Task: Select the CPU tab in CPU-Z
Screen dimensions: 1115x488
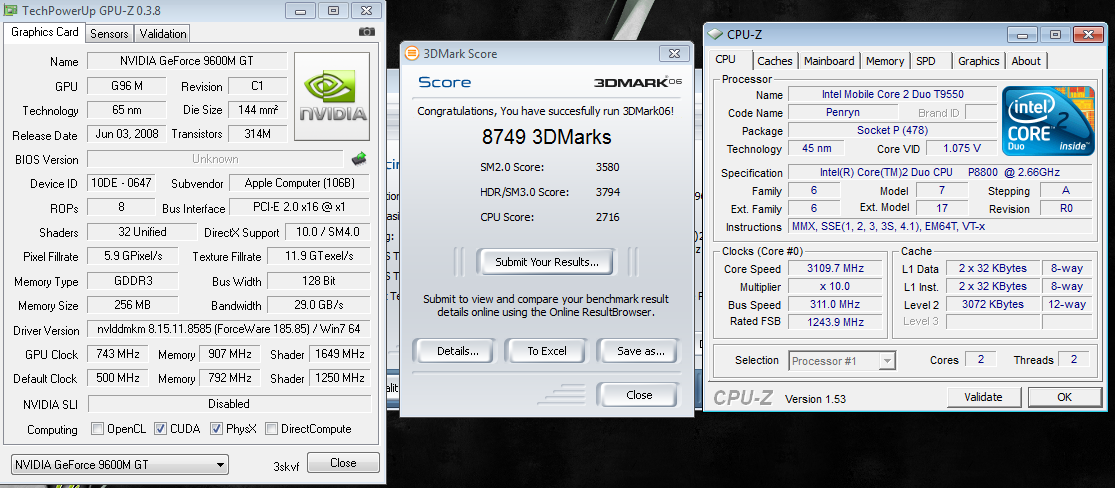Action: click(725, 60)
